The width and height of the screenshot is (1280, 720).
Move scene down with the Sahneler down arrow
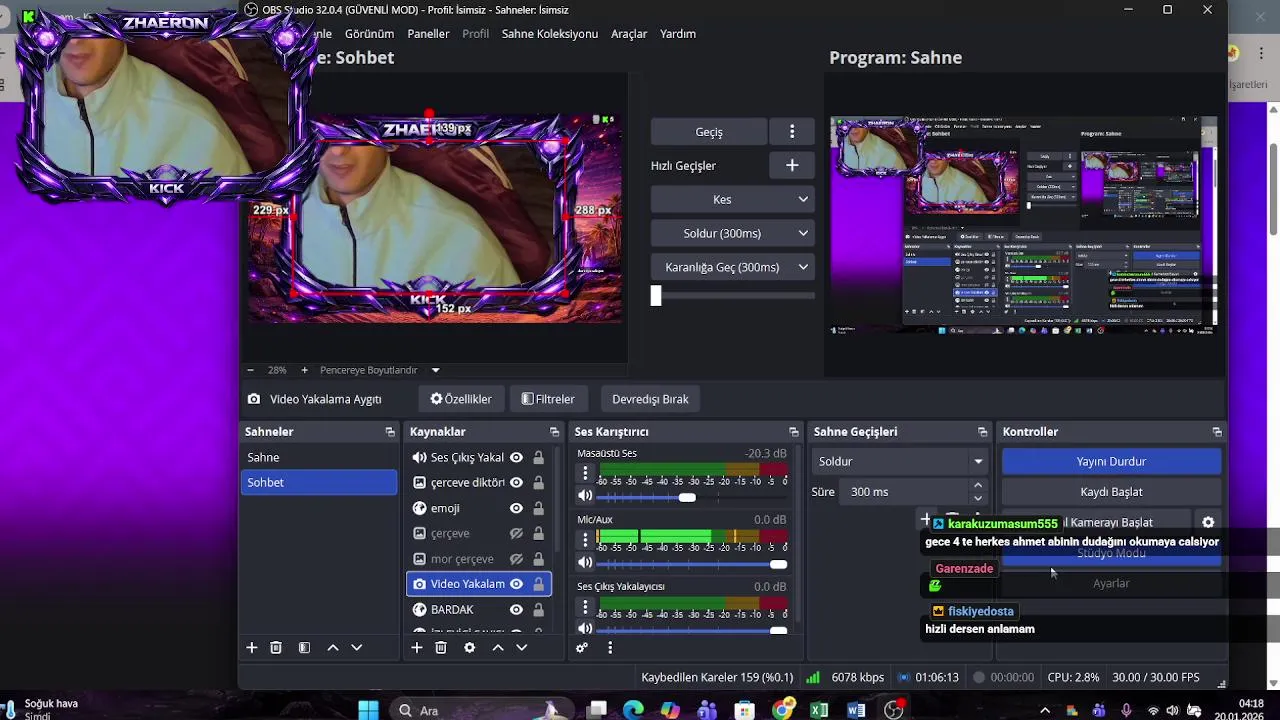[x=356, y=648]
